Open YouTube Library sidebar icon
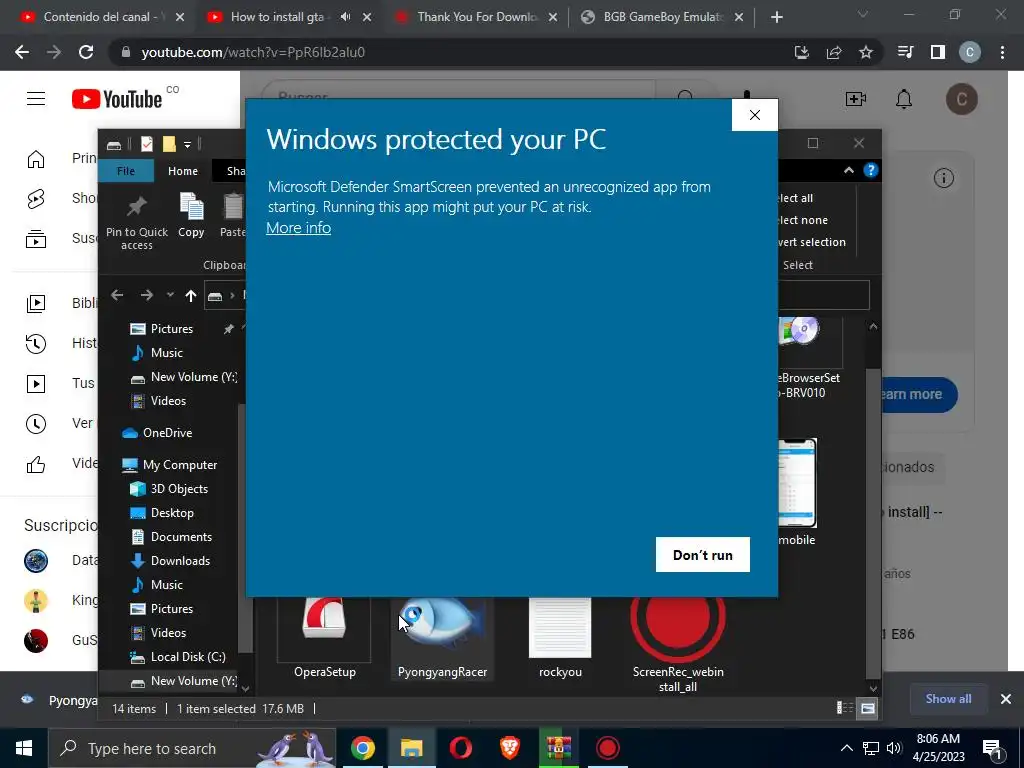 click(x=36, y=304)
